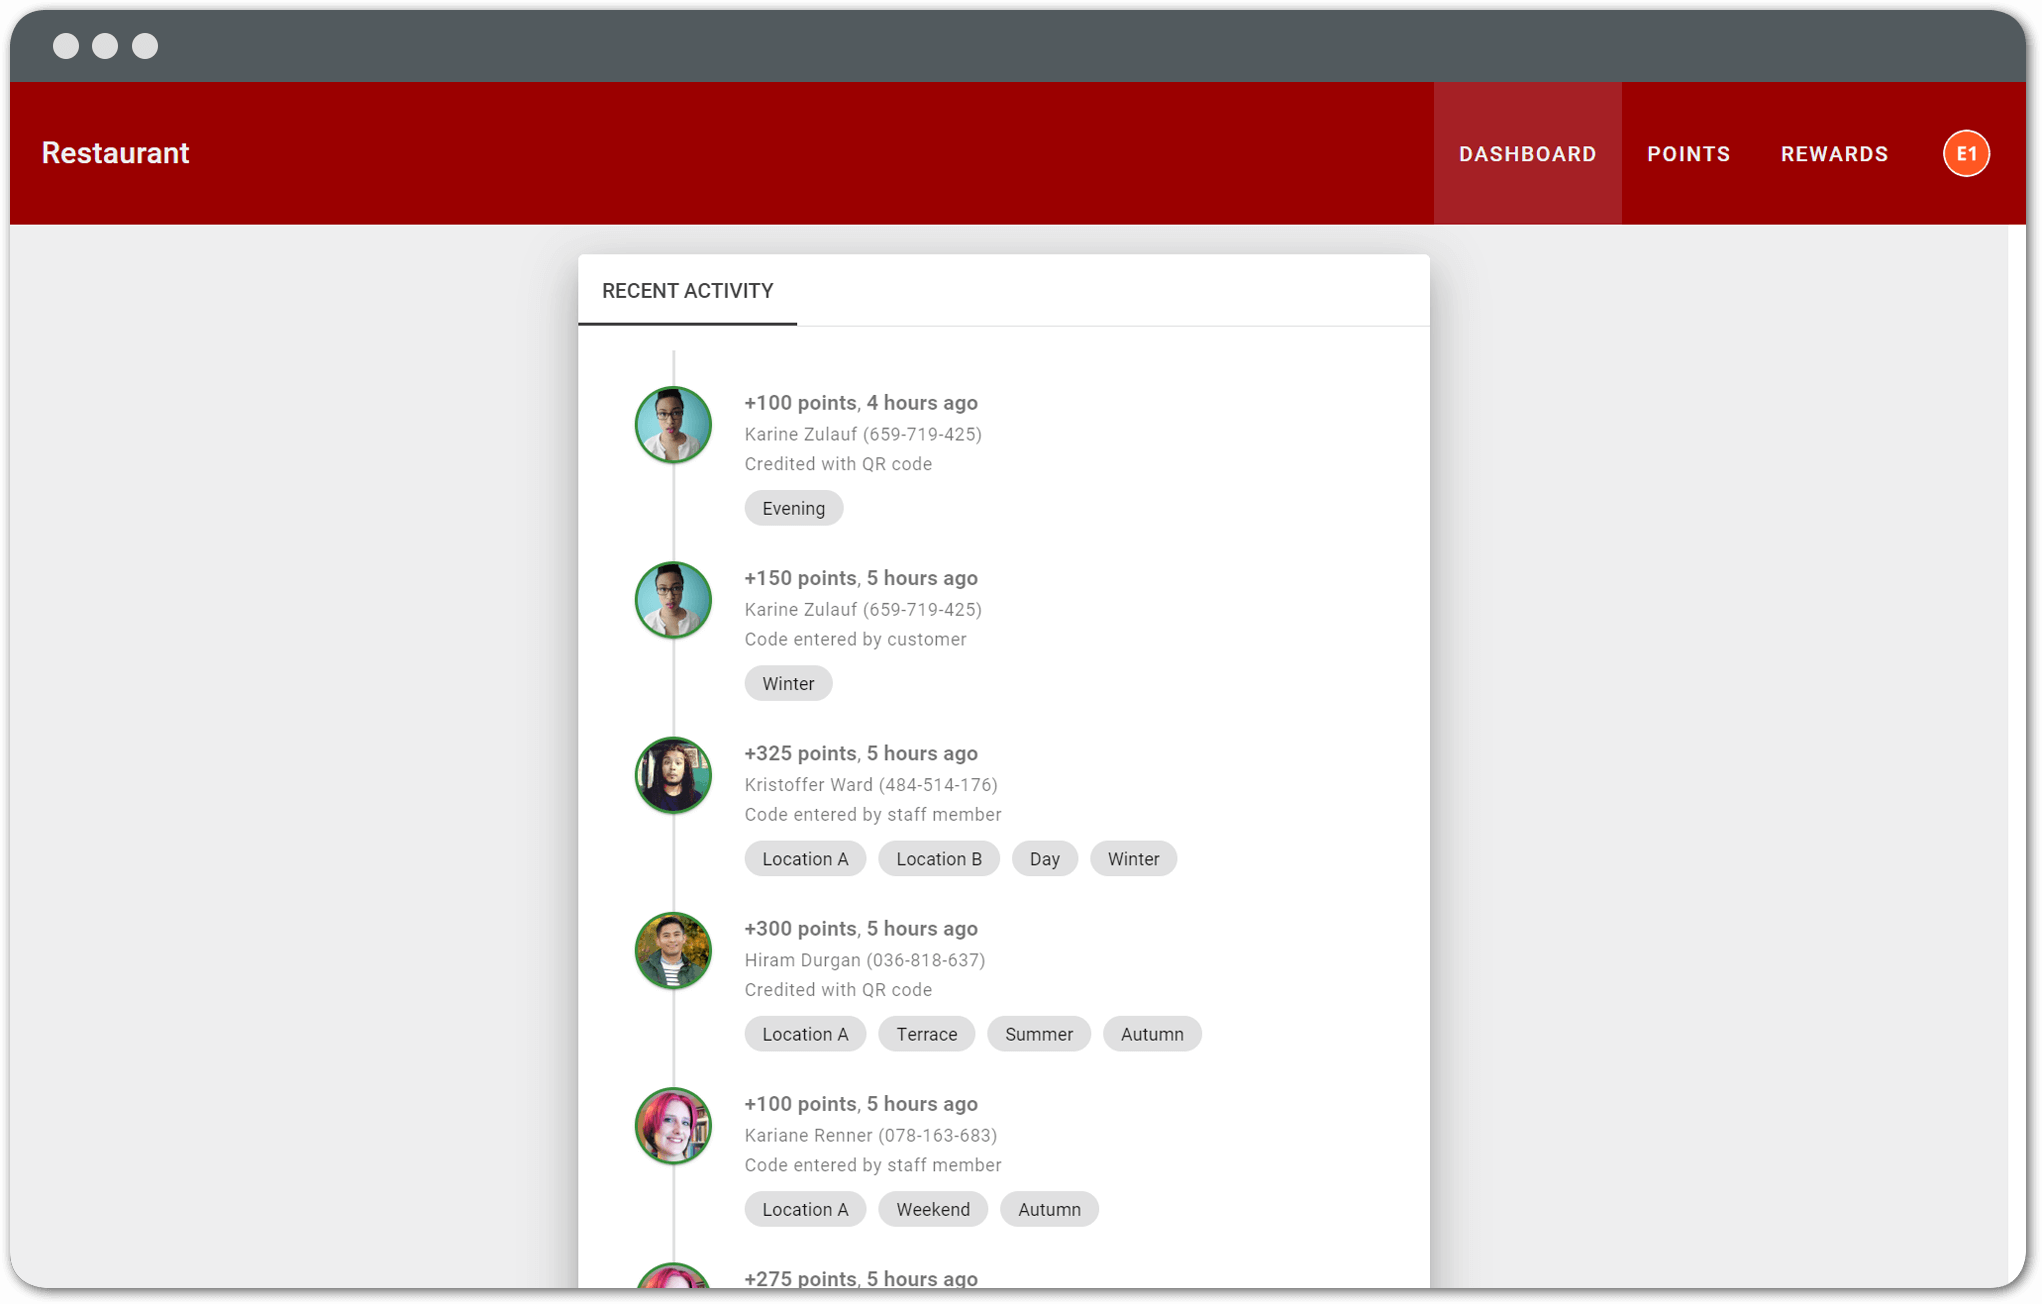Click the Autumn chip under Kariane Renner
This screenshot has height=1304, width=2042.
coord(1048,1209)
